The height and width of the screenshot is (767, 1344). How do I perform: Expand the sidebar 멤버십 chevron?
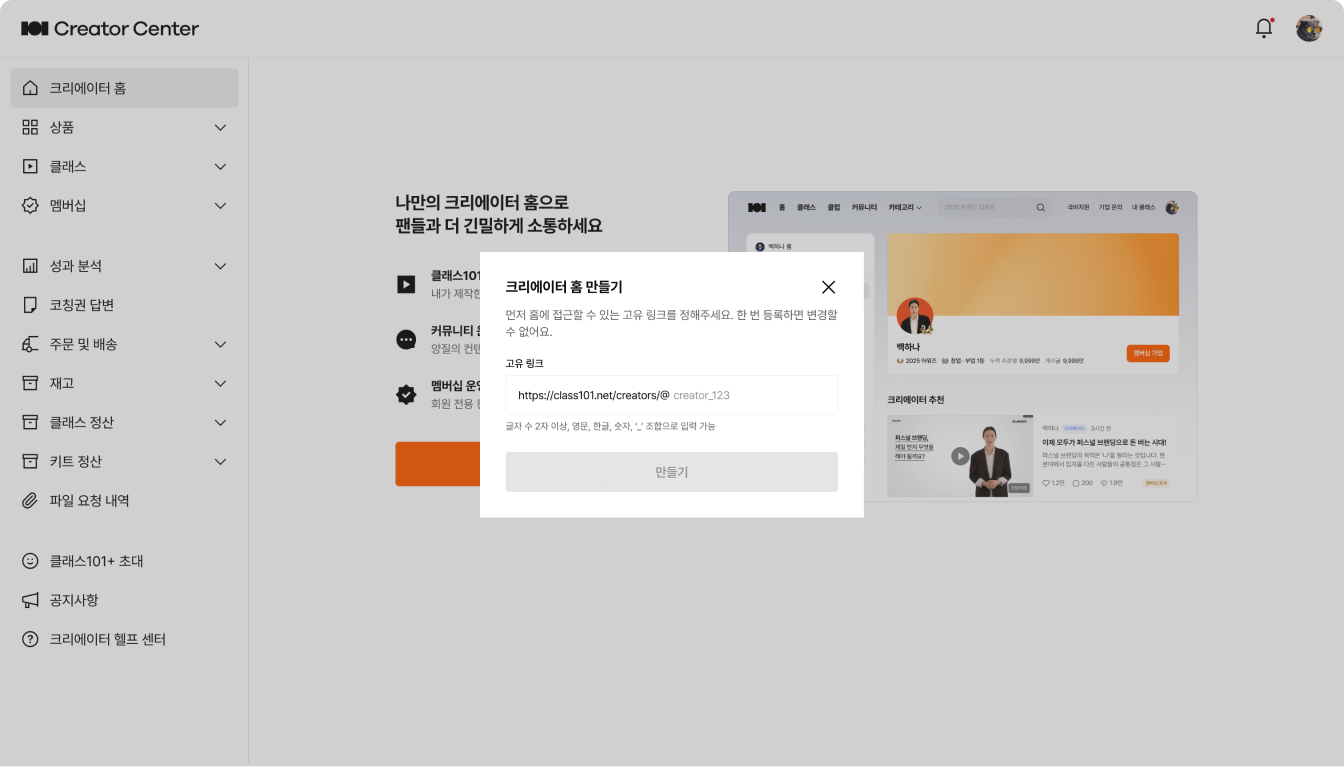coord(221,205)
